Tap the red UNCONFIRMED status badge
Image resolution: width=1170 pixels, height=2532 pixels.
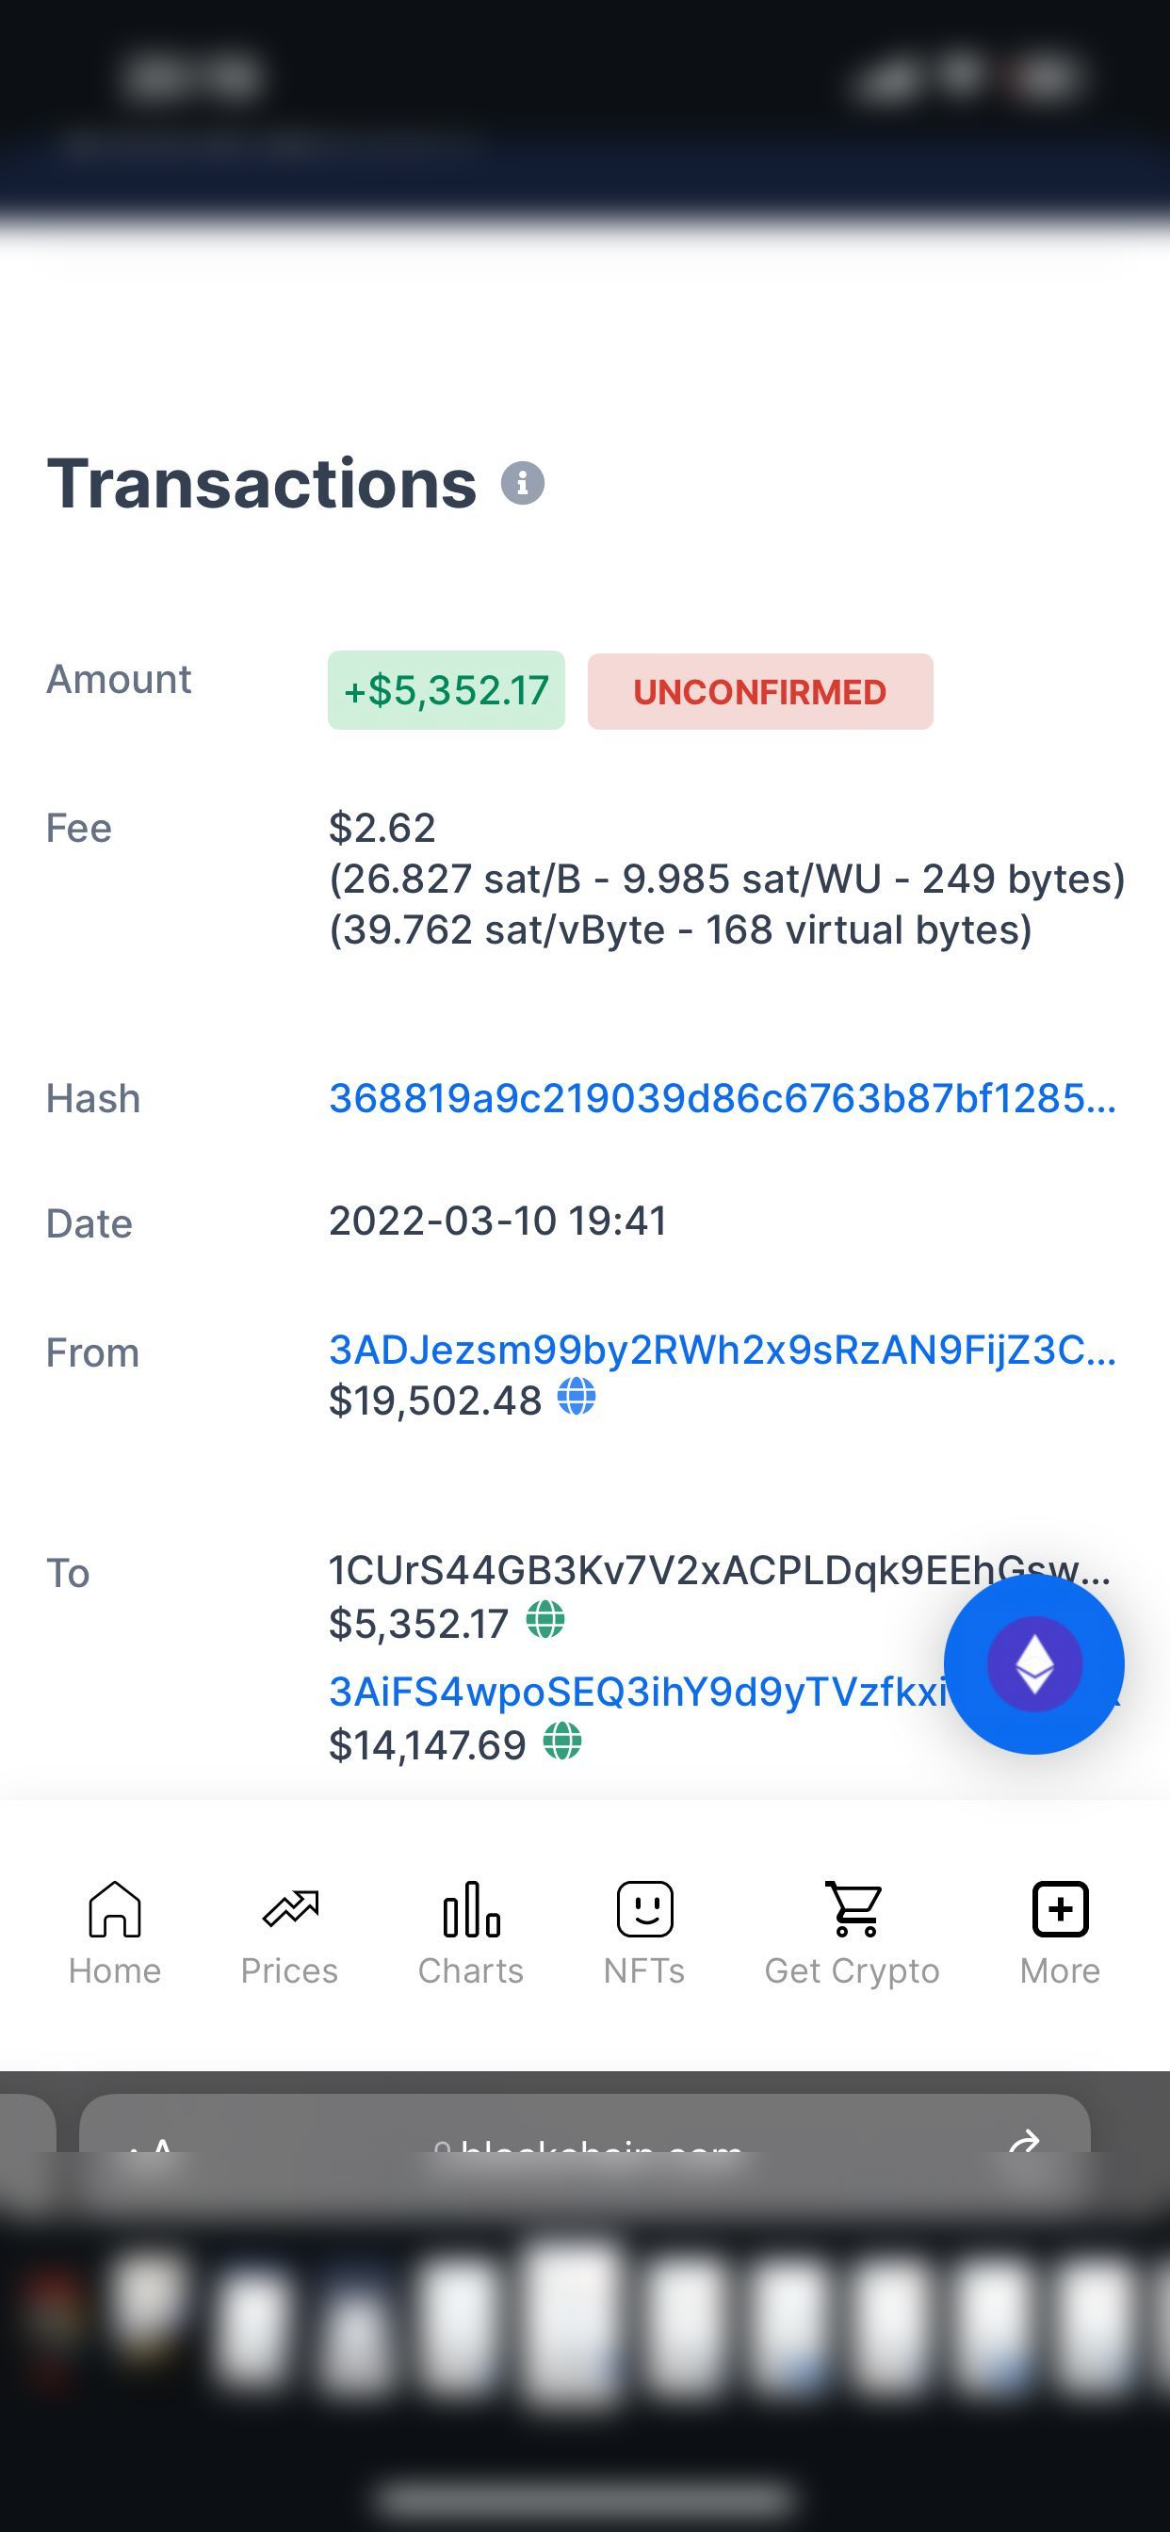click(760, 692)
